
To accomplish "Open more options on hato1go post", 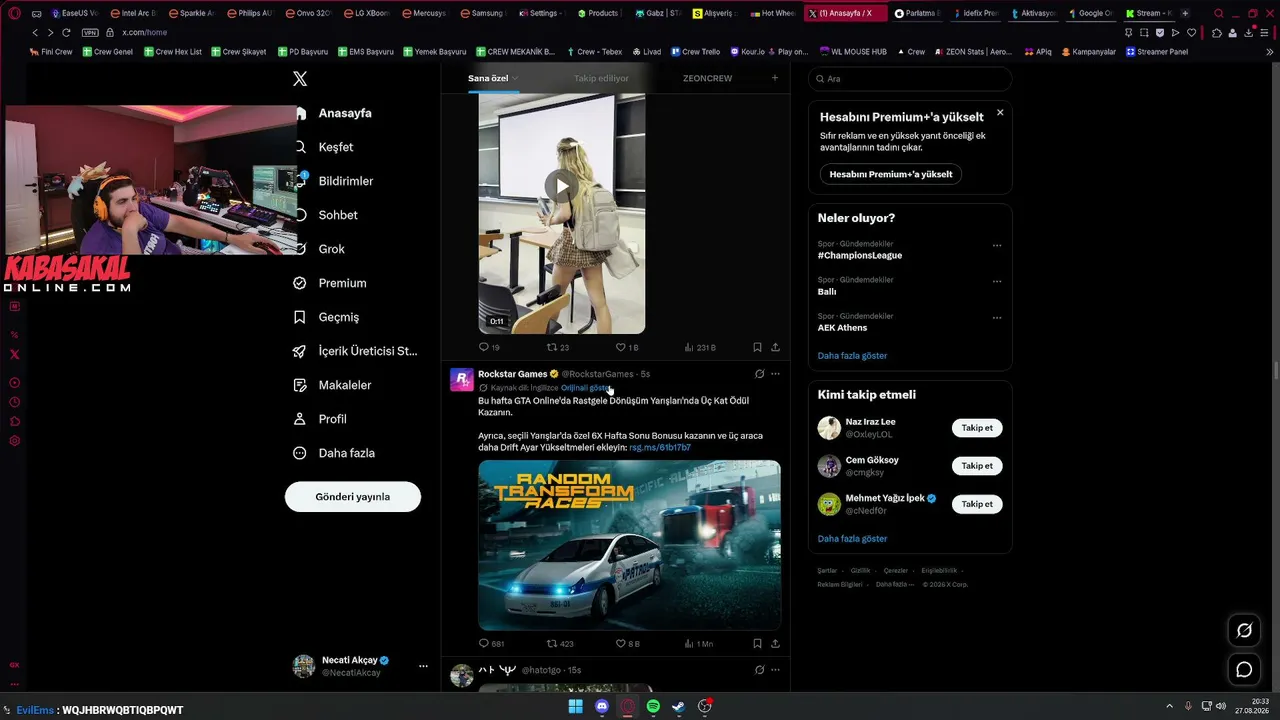I will point(775,670).
